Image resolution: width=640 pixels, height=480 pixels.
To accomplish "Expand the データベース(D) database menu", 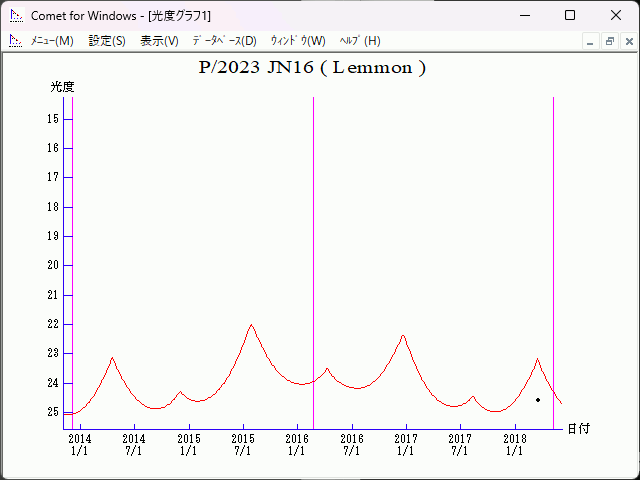I will 224,41.
